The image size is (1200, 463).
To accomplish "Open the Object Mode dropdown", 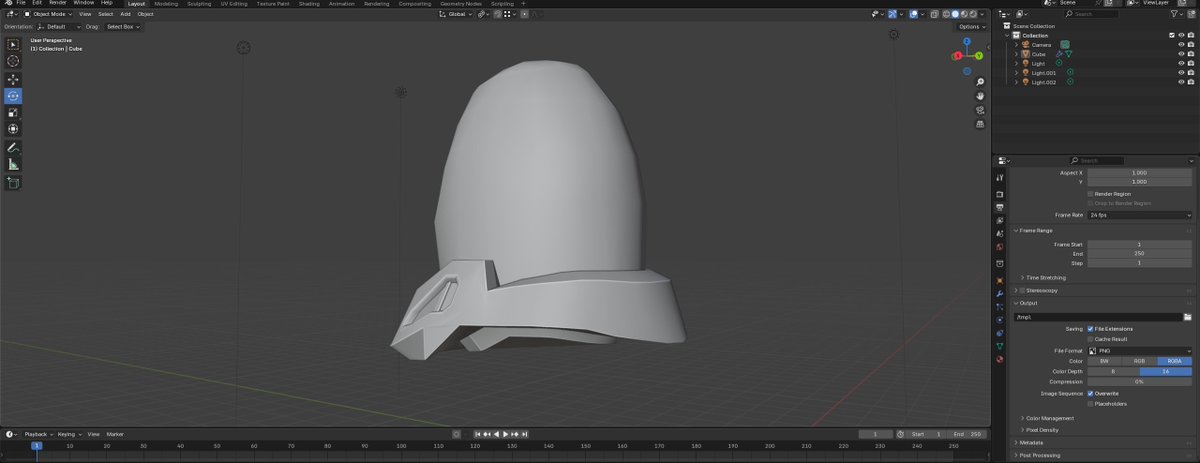I will 48,14.
